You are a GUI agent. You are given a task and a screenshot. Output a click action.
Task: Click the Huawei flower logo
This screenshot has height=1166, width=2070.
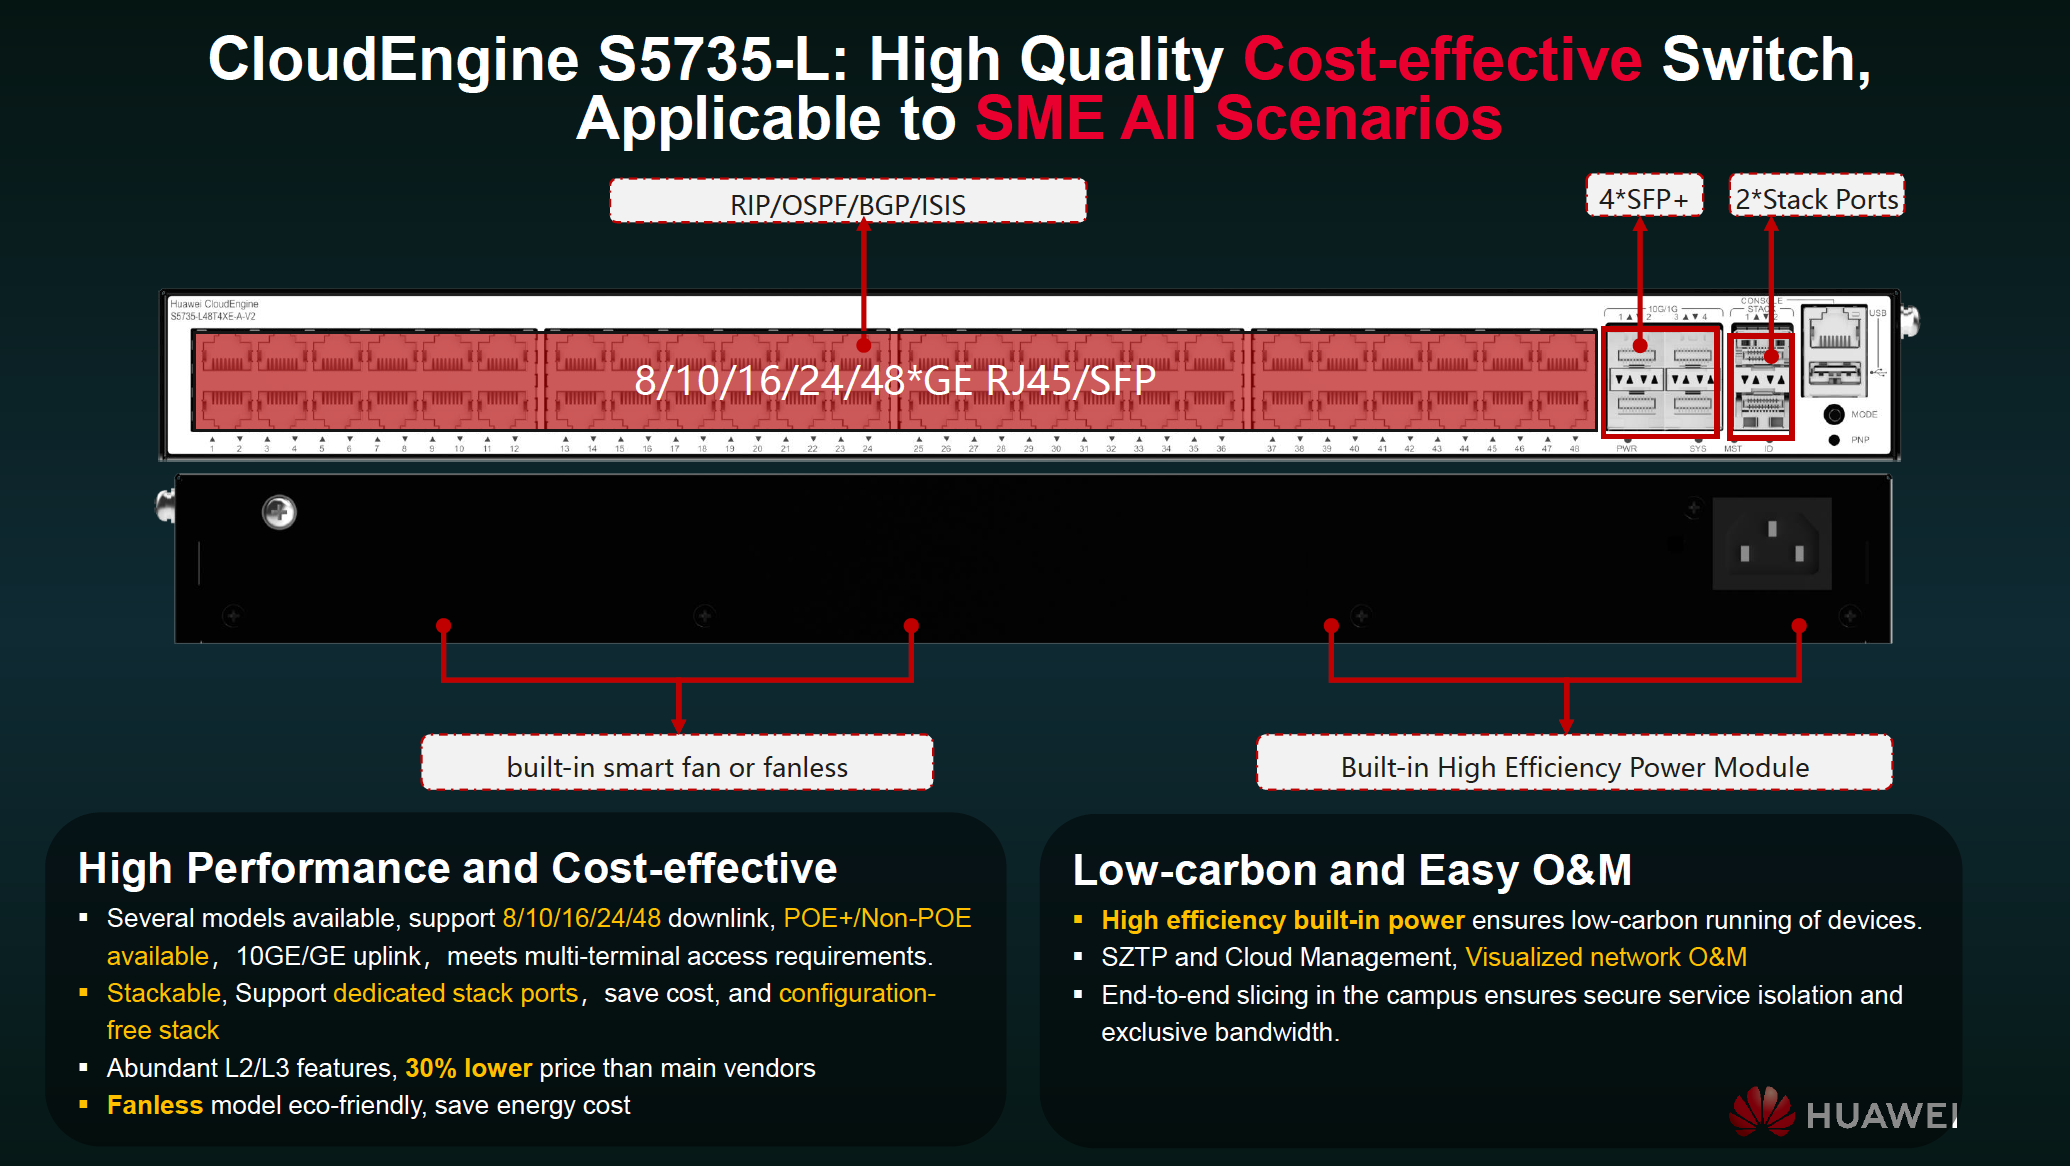(1762, 1110)
